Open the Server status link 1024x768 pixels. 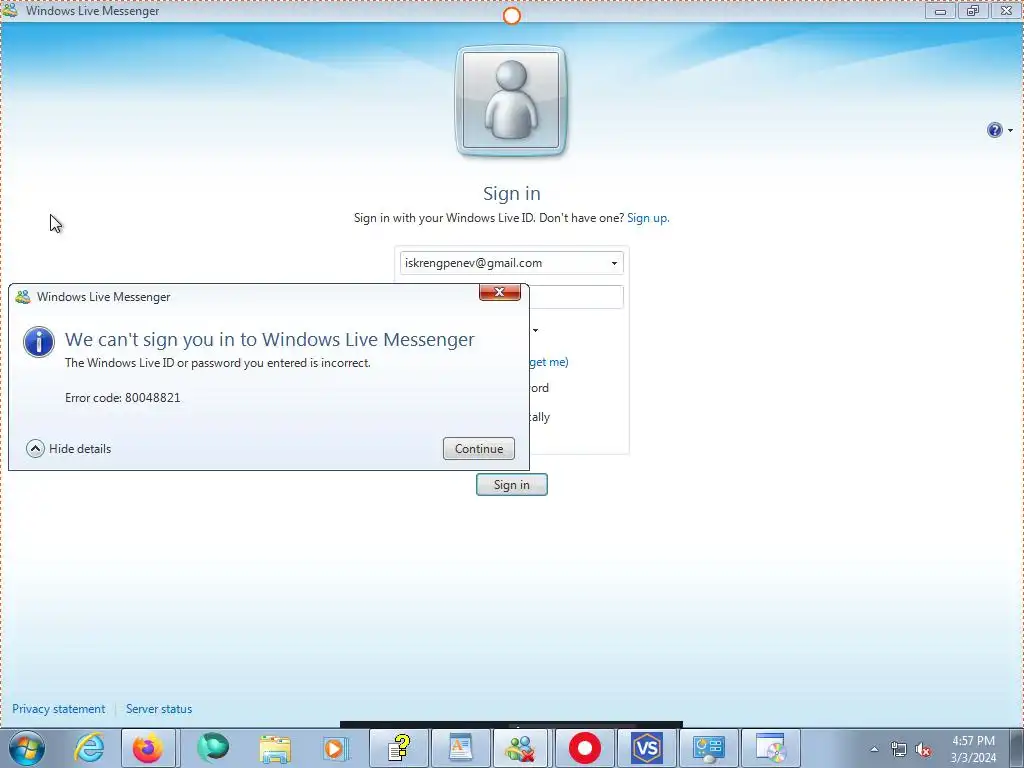coord(159,709)
